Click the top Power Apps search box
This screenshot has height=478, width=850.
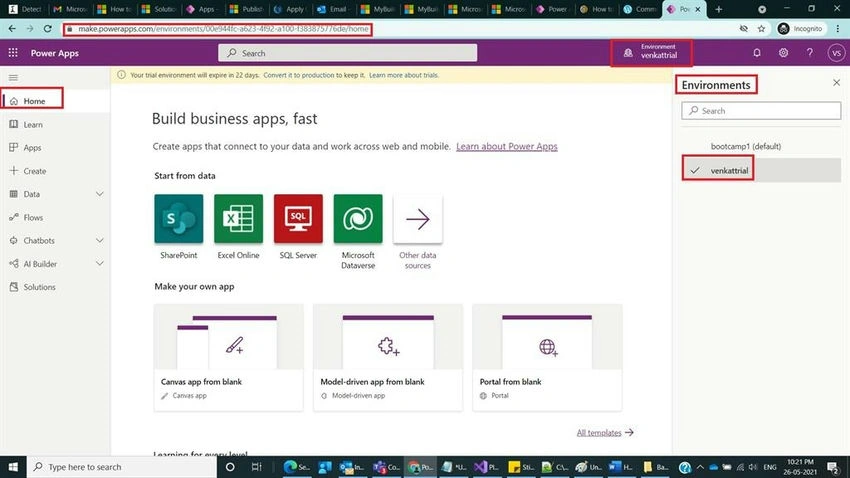347,53
